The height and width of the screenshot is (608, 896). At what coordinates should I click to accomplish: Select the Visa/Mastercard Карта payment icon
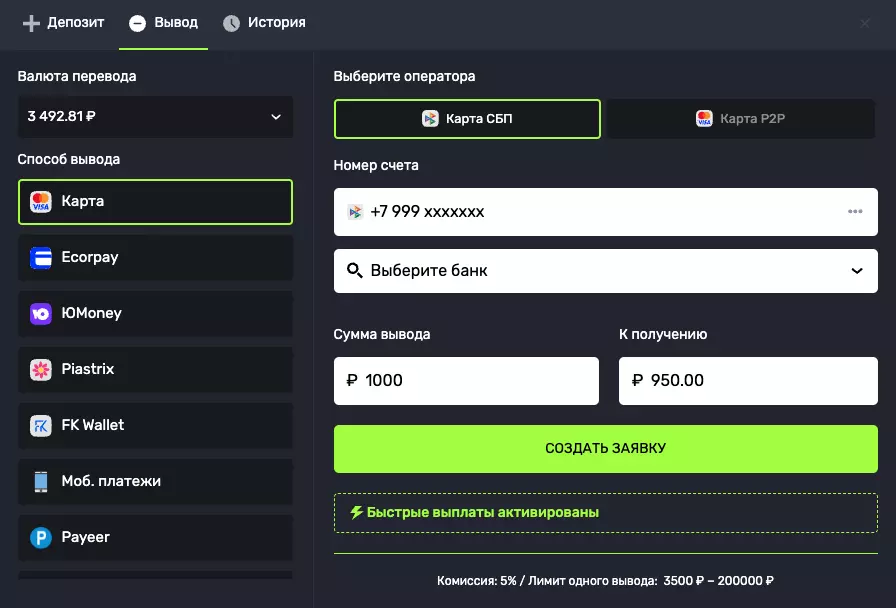point(40,202)
